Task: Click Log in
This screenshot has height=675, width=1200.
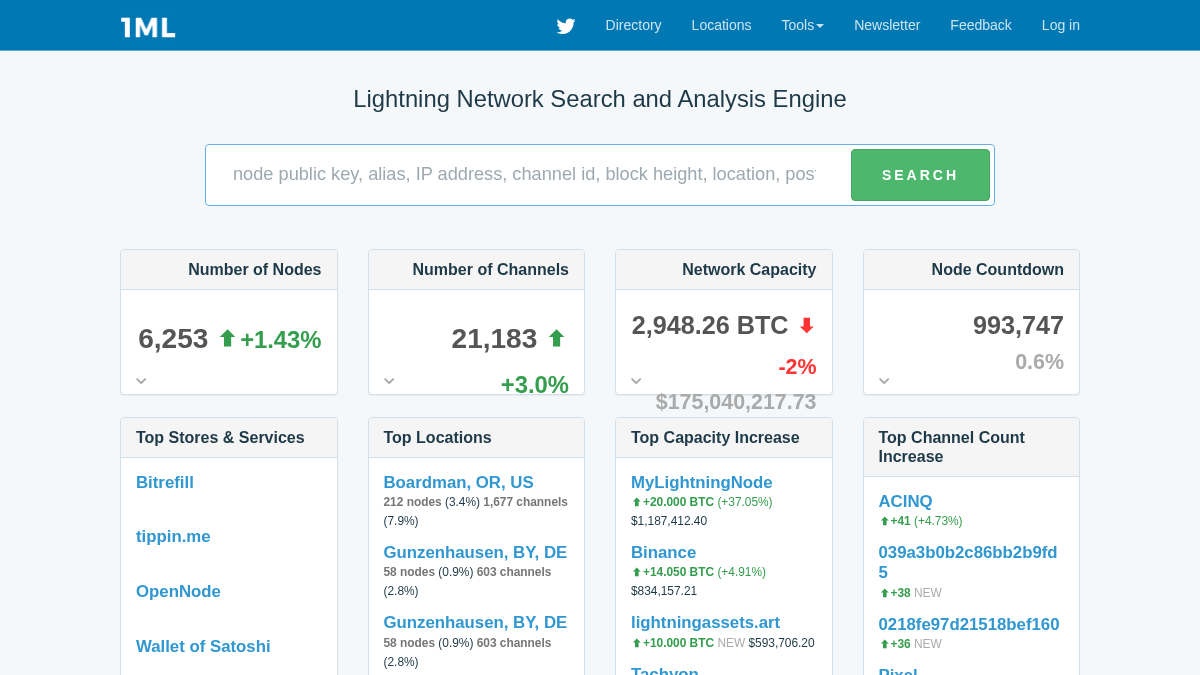Action: pos(1061,25)
